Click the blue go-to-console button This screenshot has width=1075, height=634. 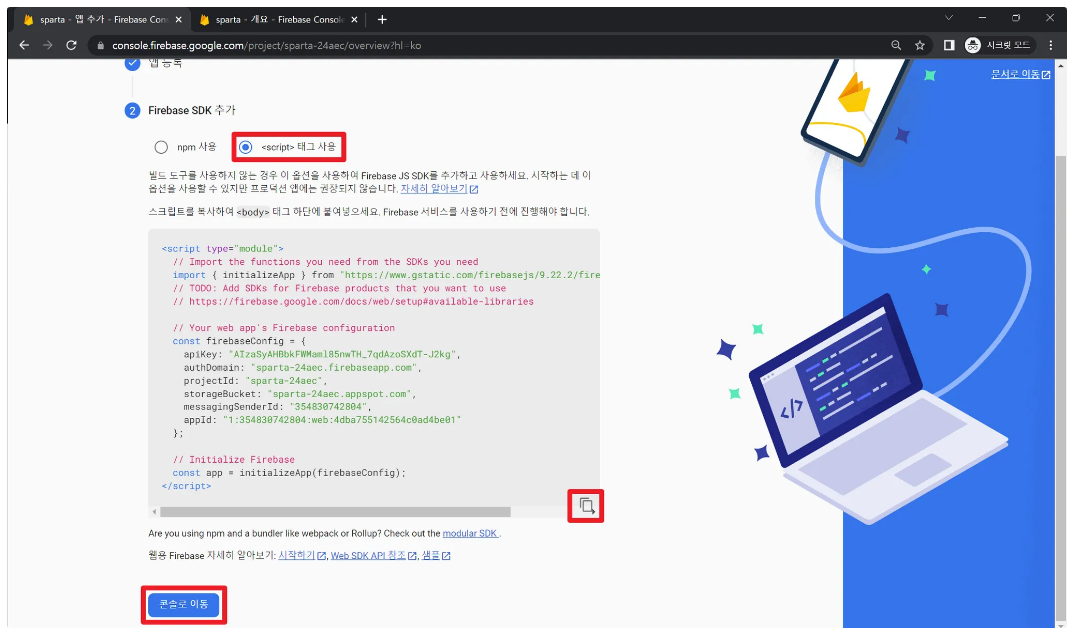pyautogui.click(x=184, y=605)
